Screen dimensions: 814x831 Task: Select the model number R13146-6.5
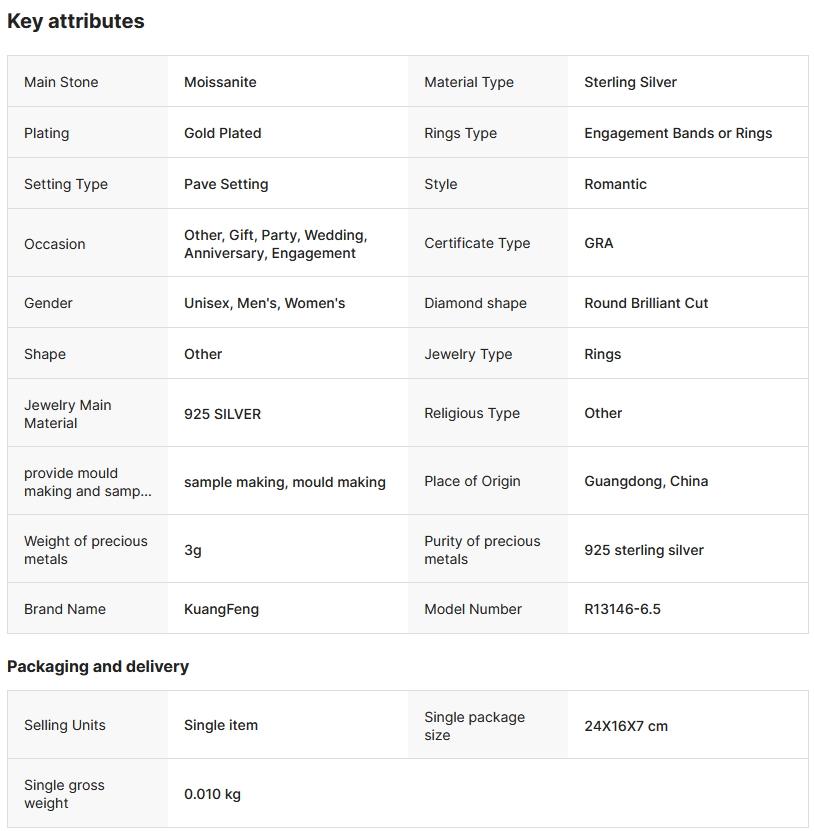[622, 609]
